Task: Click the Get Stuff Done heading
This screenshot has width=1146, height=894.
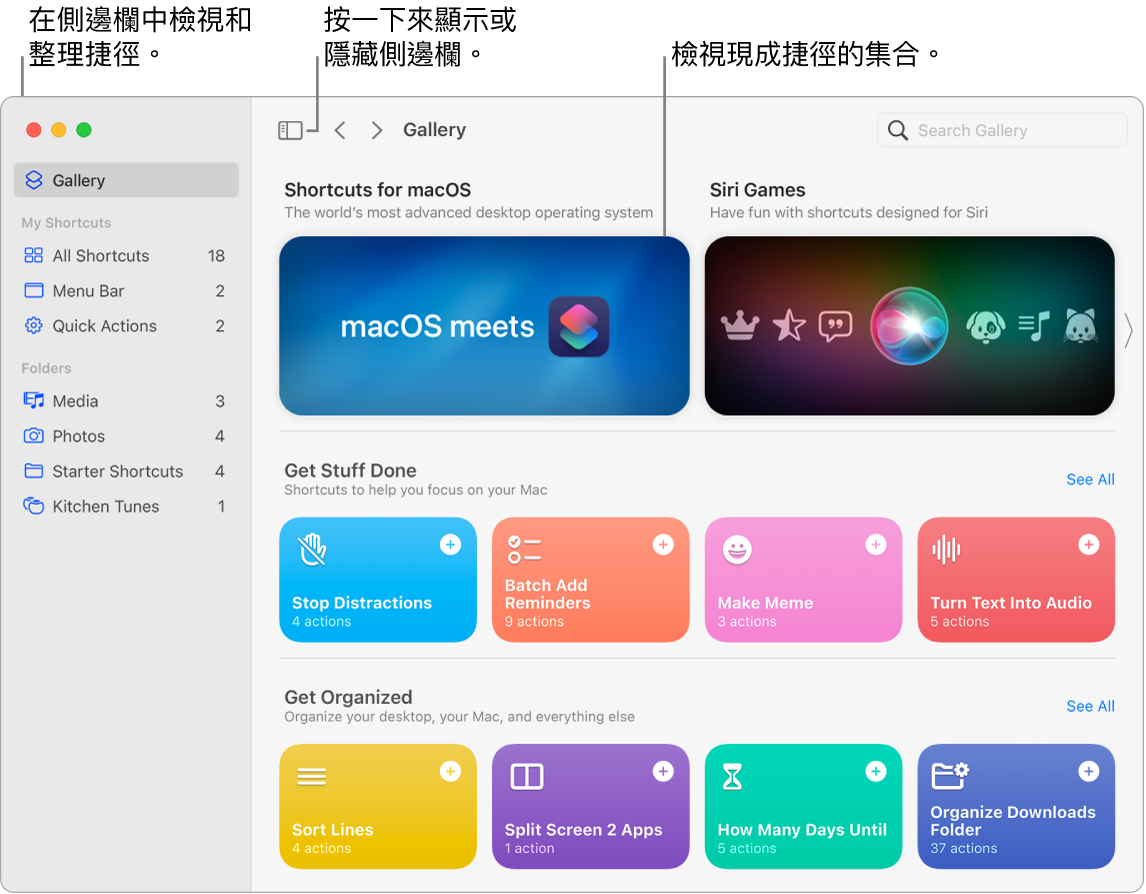Action: coord(350,470)
